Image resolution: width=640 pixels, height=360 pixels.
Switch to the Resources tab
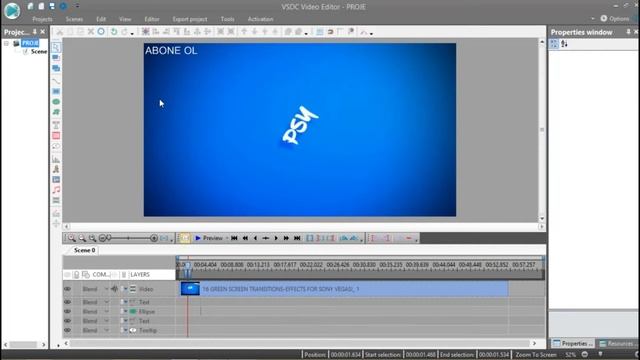616,344
